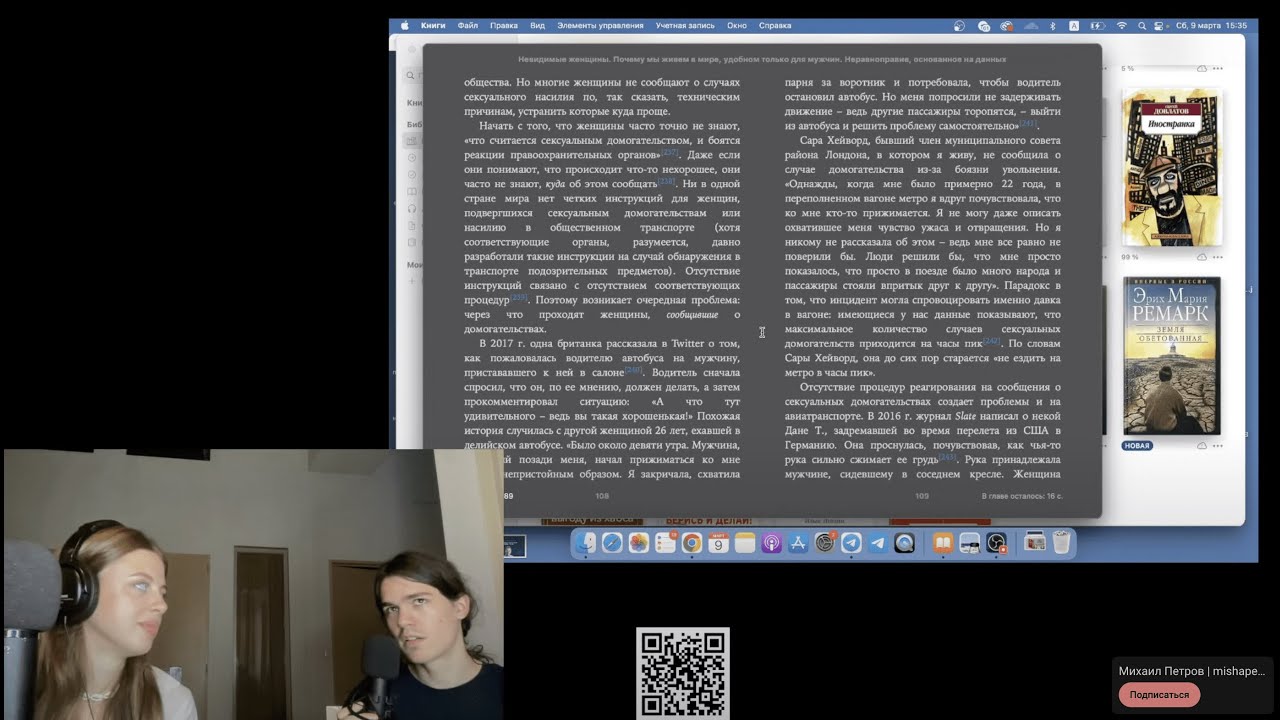Open Окно menu
Image resolution: width=1280 pixels, height=720 pixels.
coord(737,25)
